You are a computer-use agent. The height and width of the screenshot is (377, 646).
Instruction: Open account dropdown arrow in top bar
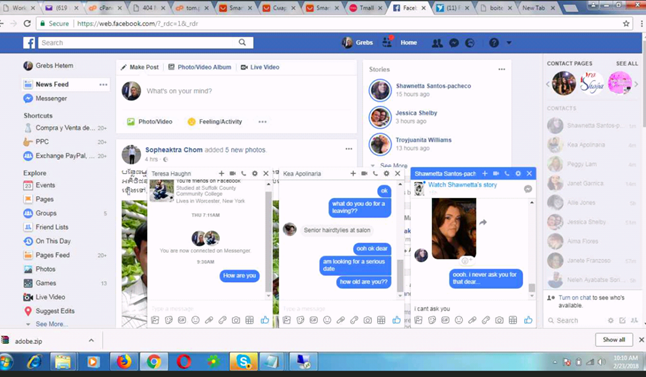(509, 43)
